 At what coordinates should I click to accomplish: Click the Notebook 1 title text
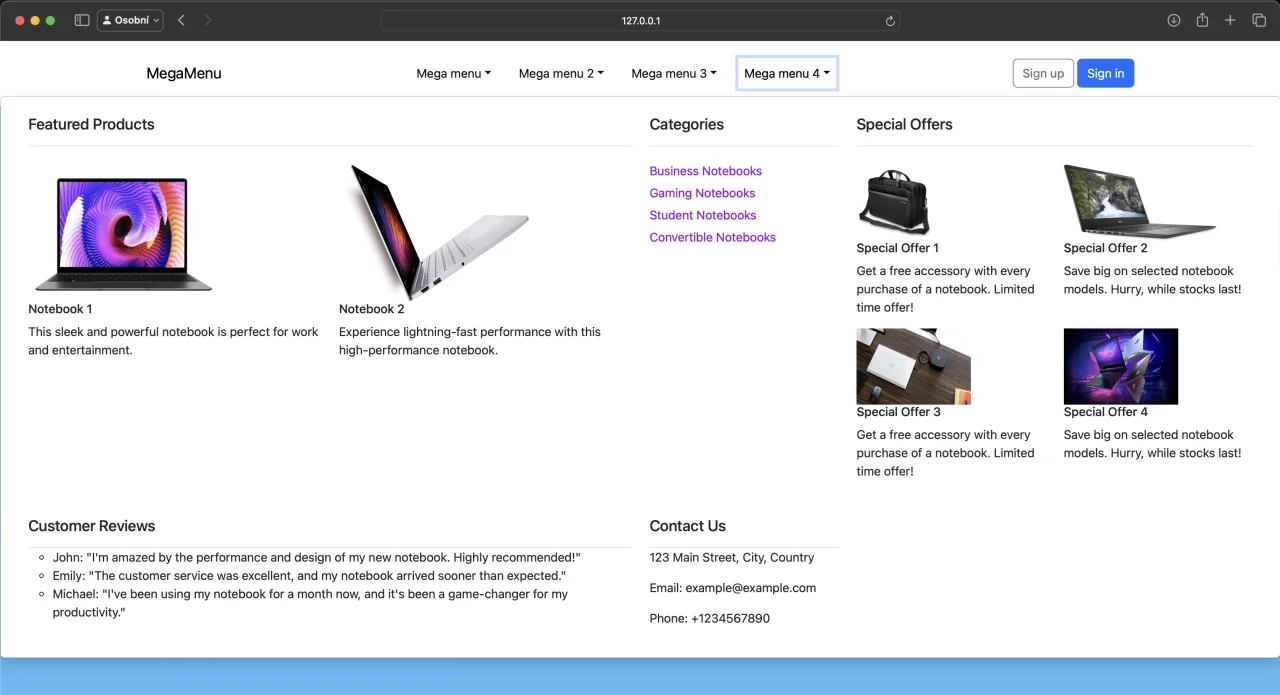(60, 309)
